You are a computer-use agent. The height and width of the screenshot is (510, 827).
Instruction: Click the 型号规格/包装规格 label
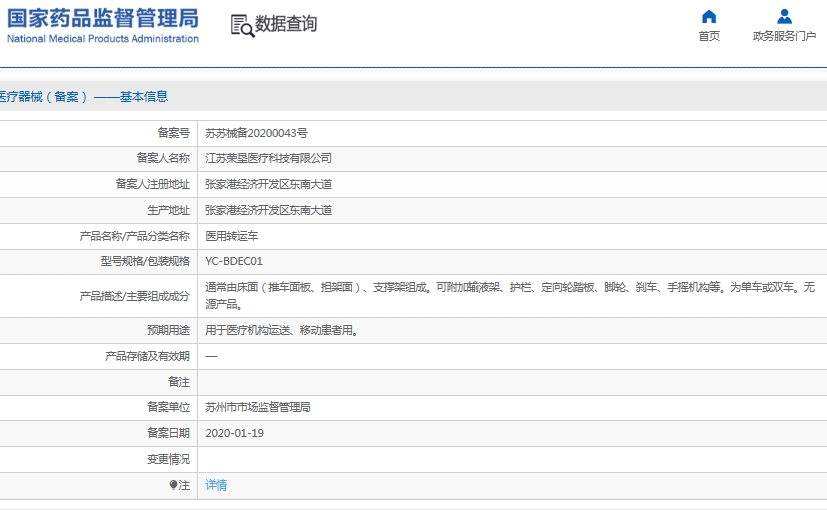click(145, 261)
